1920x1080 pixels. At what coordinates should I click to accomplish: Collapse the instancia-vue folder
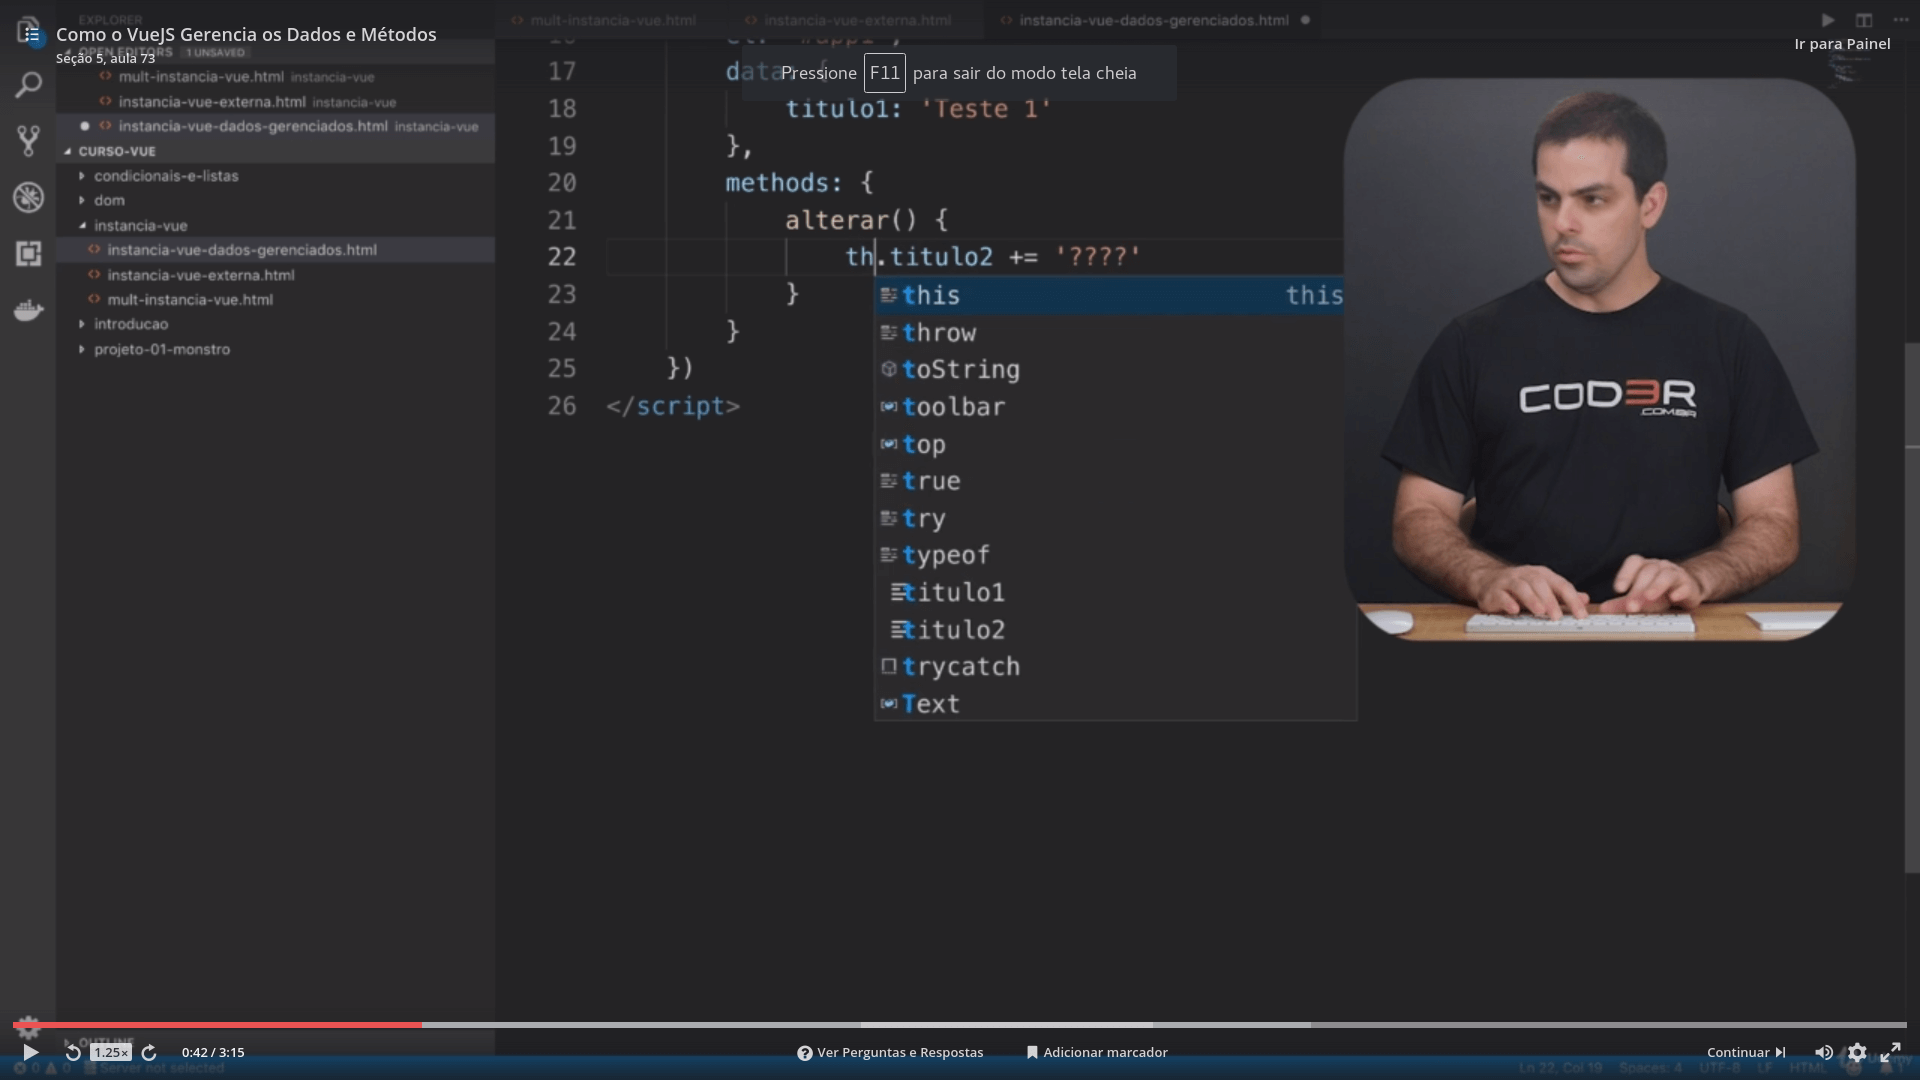pos(140,226)
